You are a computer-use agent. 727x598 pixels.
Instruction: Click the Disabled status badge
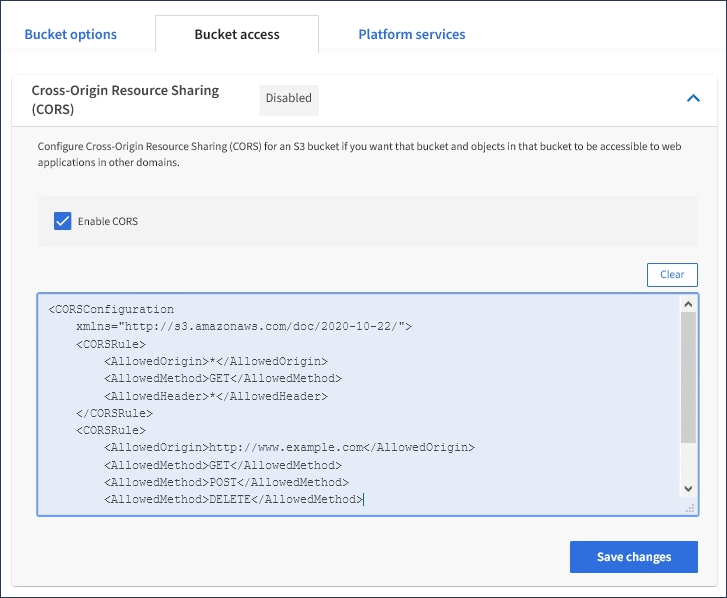coord(288,98)
